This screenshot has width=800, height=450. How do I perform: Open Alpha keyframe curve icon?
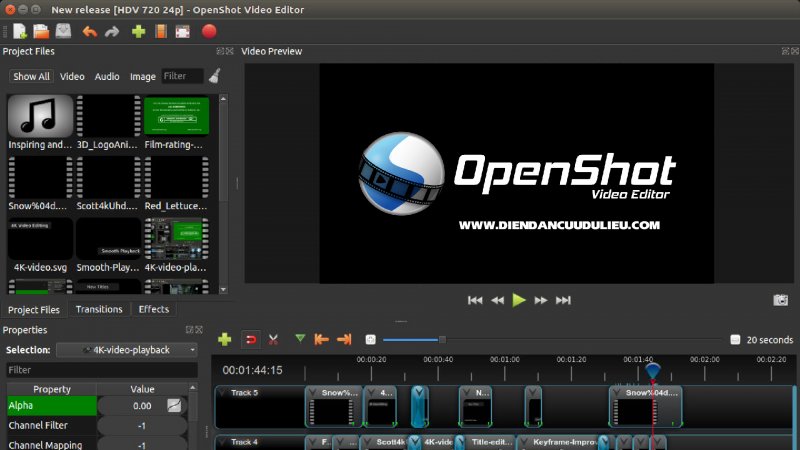click(x=174, y=406)
